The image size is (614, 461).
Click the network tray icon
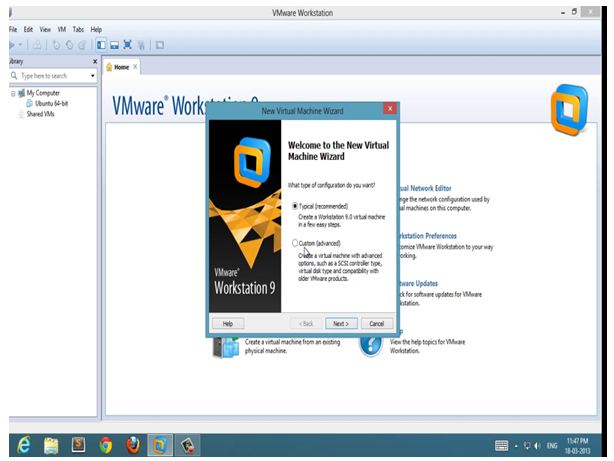tap(527, 446)
